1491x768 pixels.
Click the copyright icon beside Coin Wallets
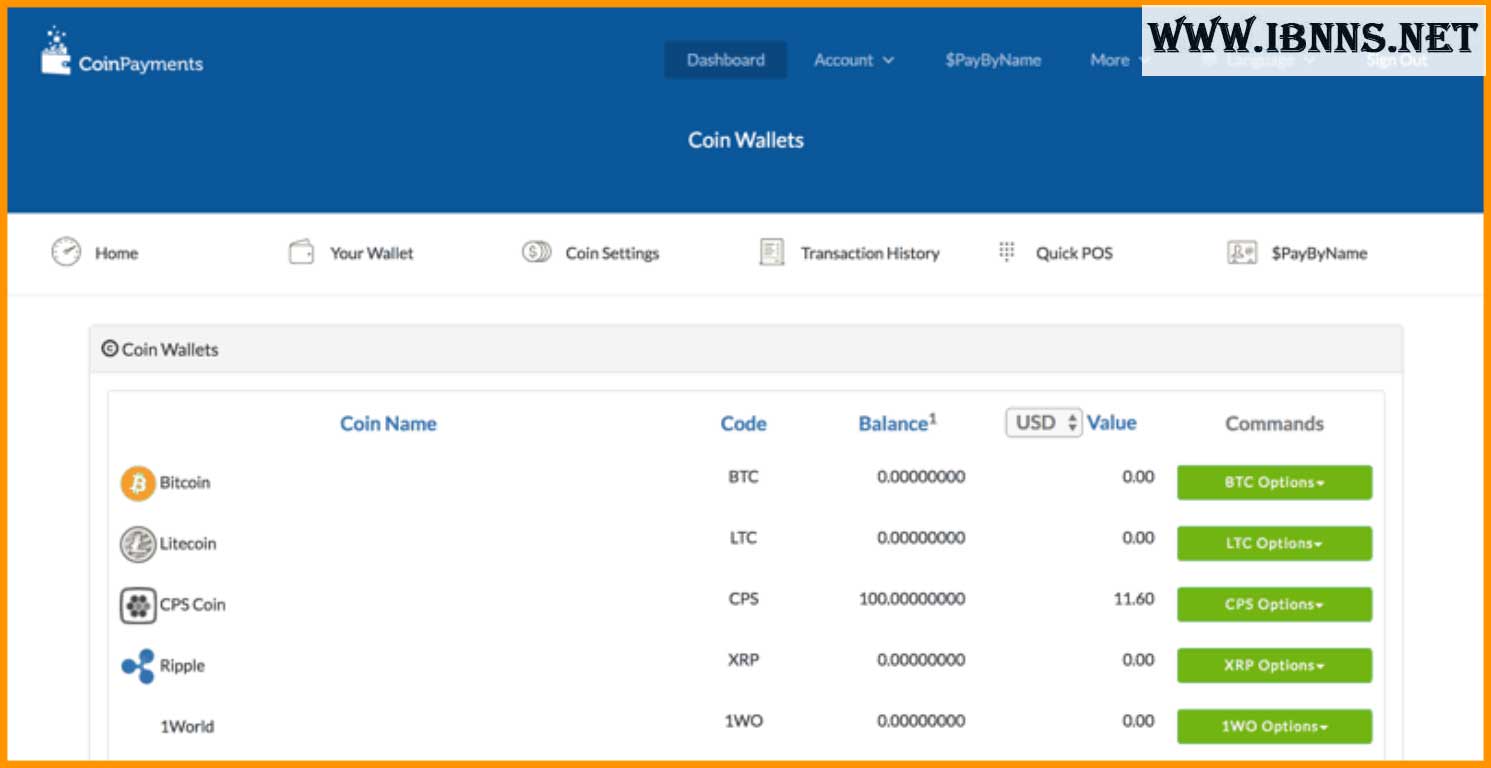pyautogui.click(x=110, y=349)
